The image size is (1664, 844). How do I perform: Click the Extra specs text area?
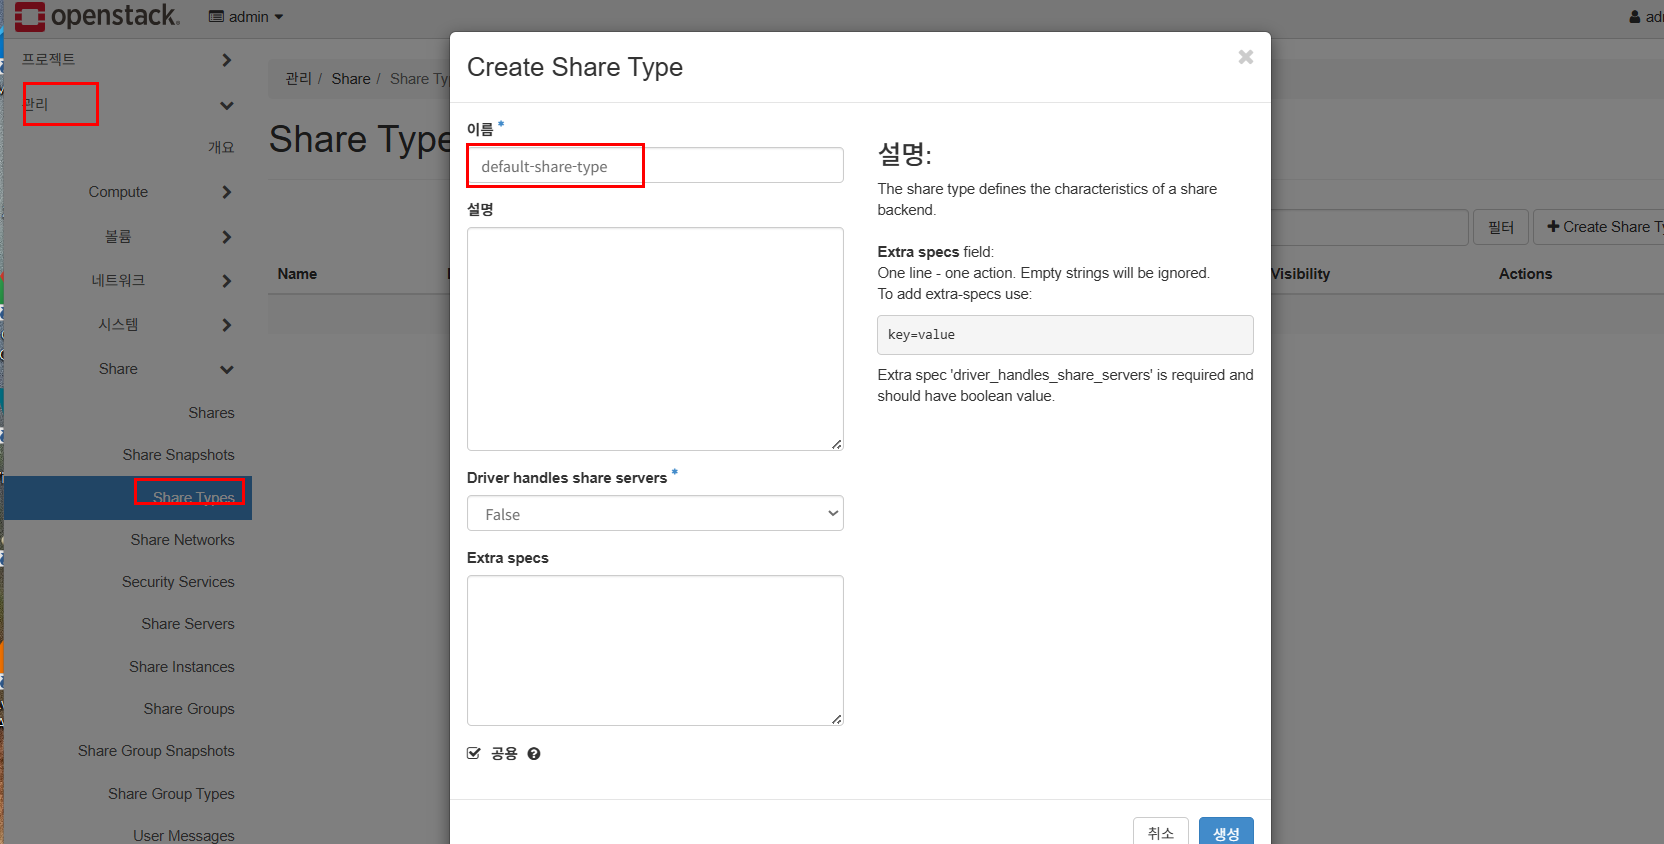655,650
